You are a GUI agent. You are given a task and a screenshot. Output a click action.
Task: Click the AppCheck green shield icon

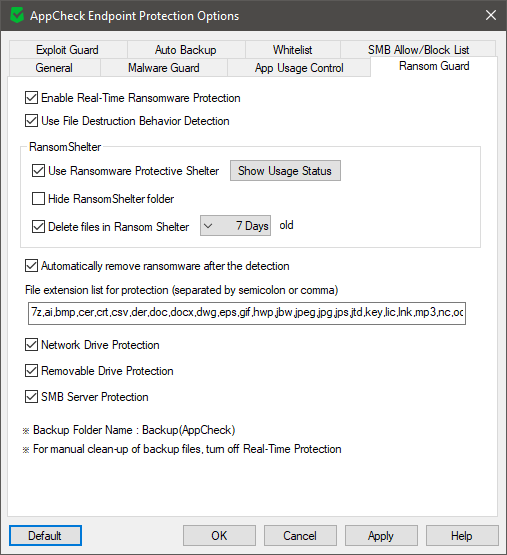[x=17, y=16]
